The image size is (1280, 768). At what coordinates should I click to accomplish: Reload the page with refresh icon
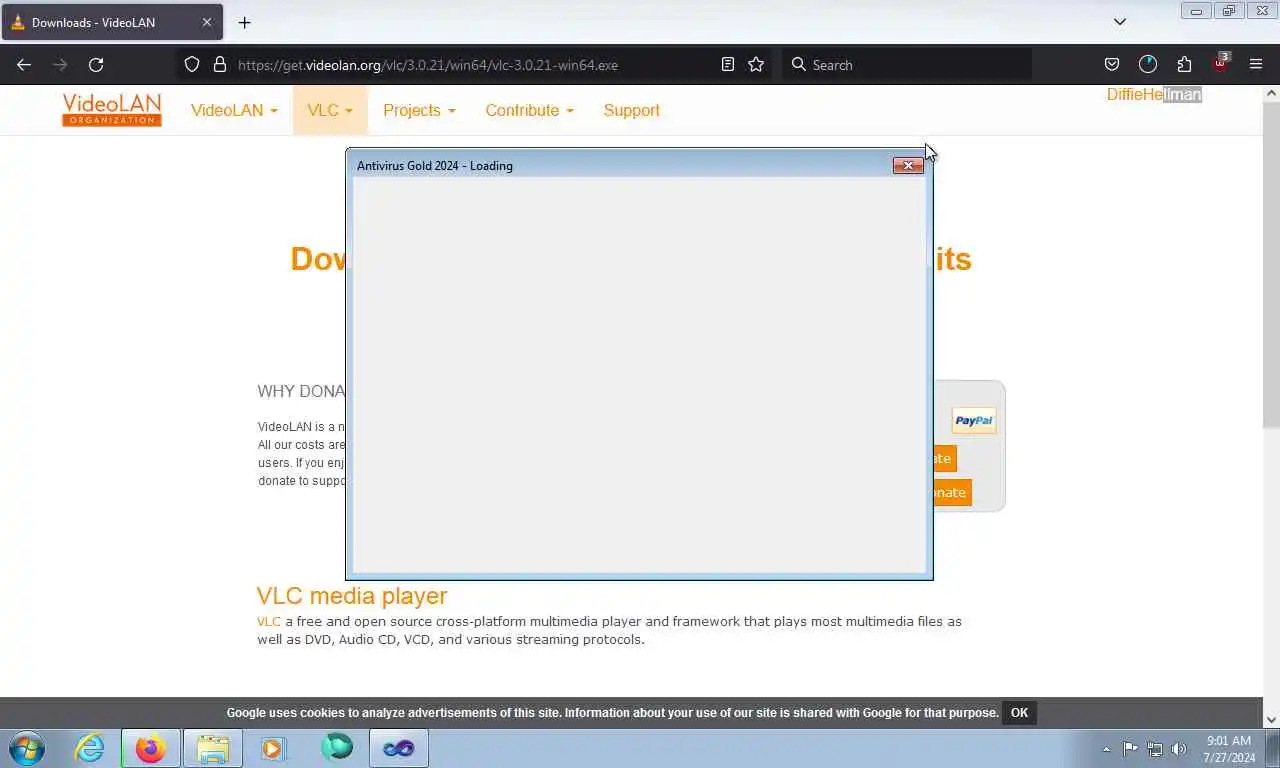click(96, 64)
